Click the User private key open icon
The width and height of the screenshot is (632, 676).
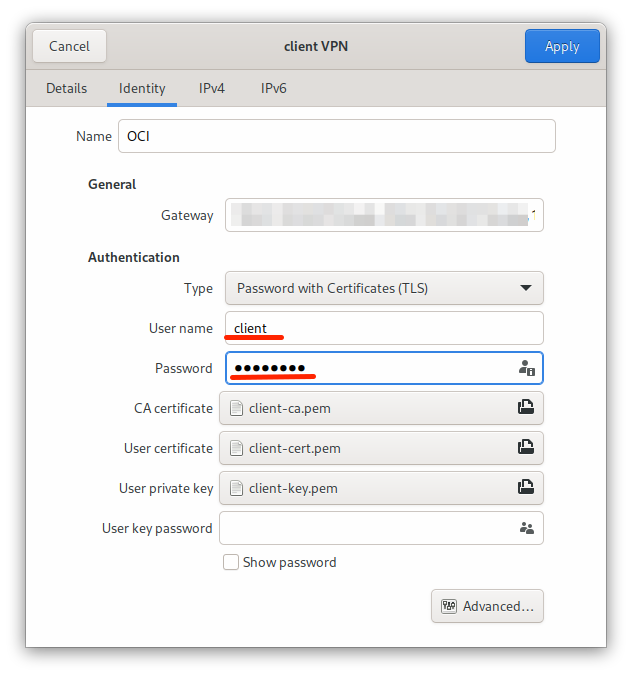[525, 488]
